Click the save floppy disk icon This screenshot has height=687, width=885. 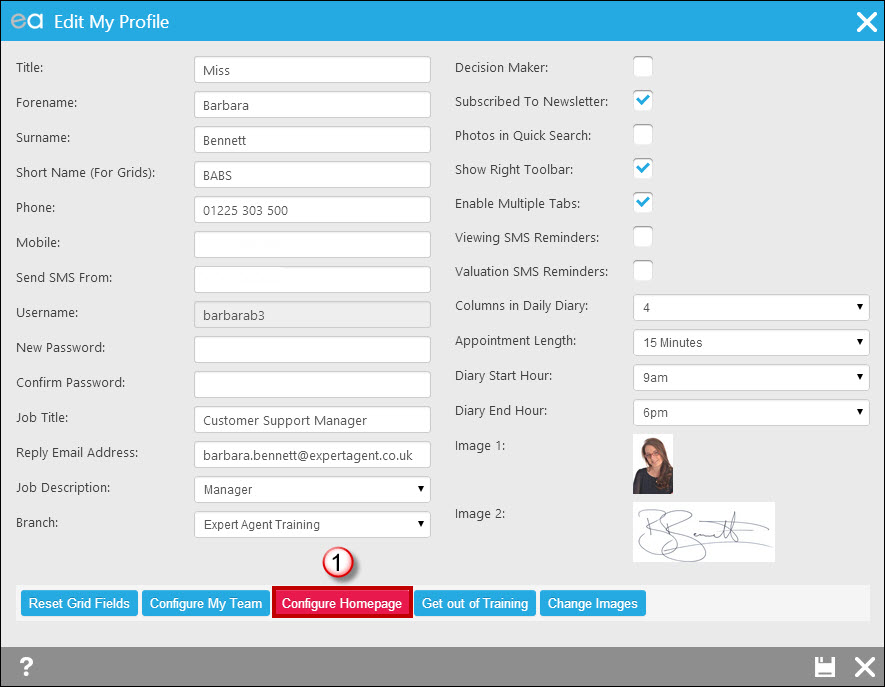(825, 667)
